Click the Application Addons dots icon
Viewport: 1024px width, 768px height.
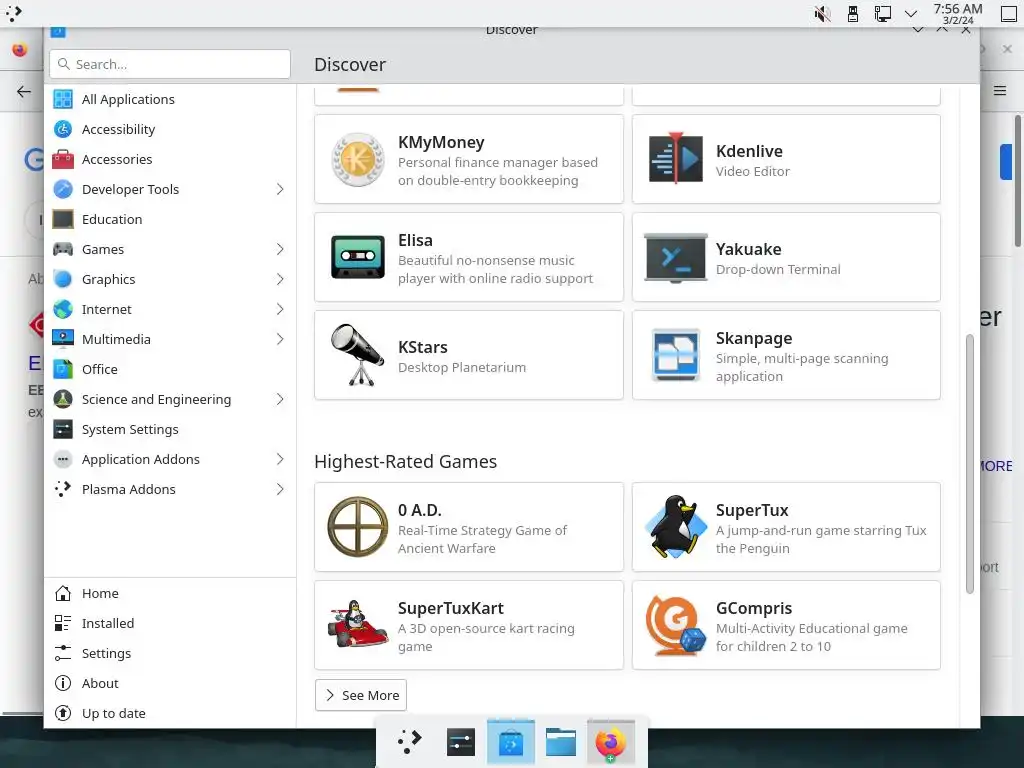pos(63,460)
